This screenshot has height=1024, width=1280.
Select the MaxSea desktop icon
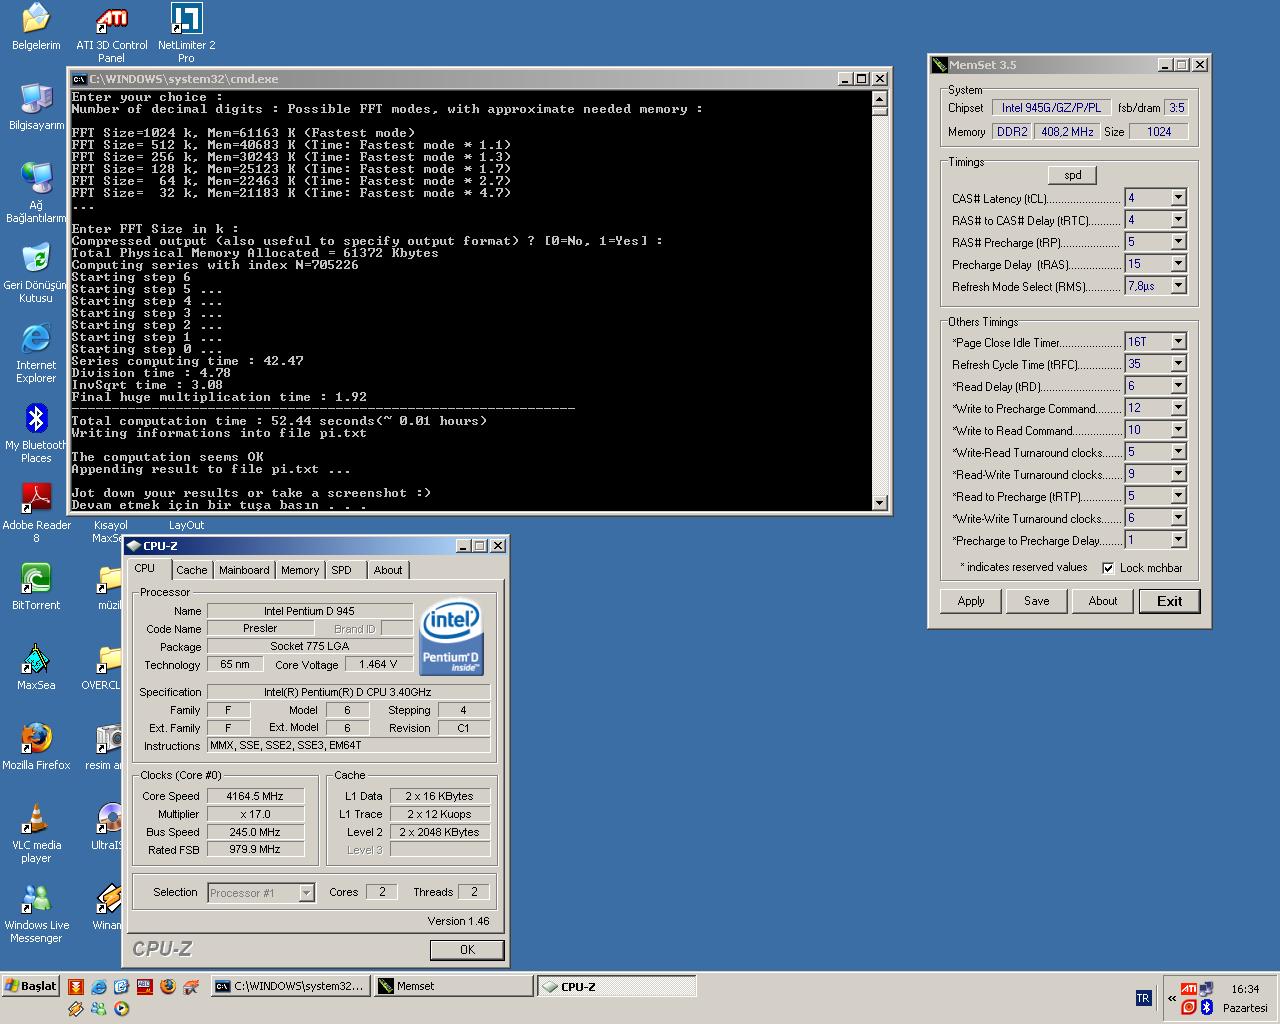(36, 667)
